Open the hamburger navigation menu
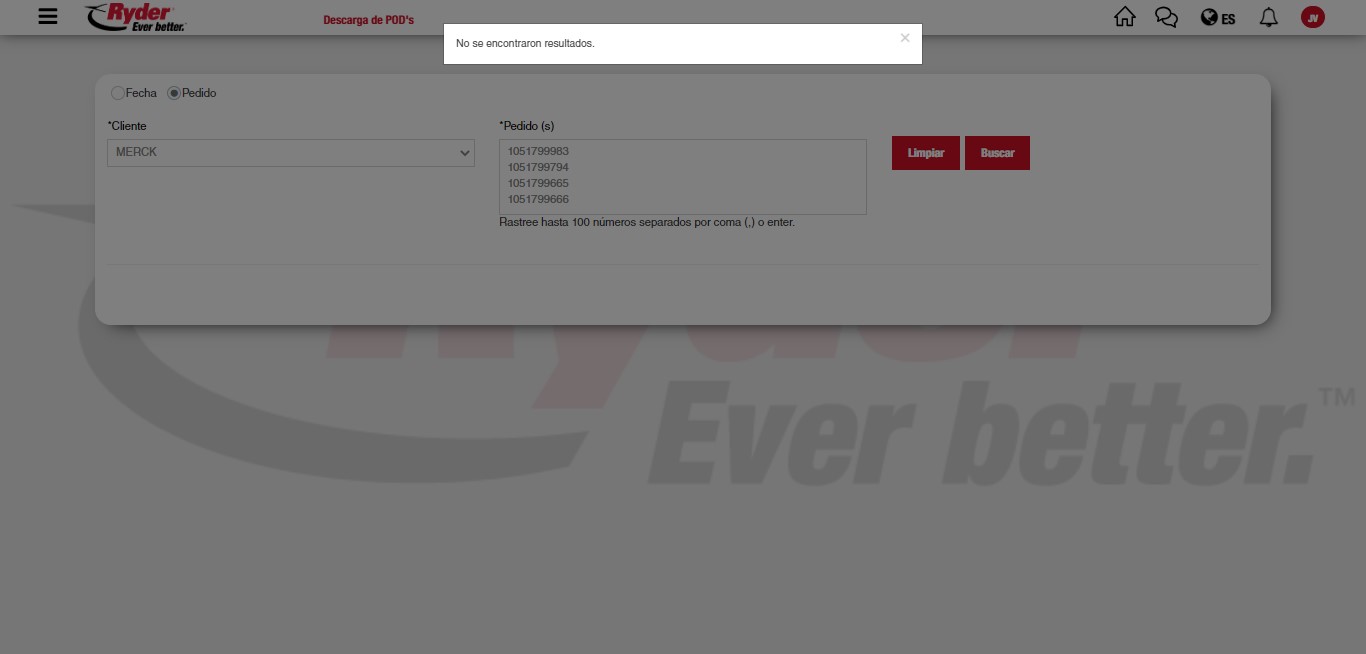 (47, 17)
